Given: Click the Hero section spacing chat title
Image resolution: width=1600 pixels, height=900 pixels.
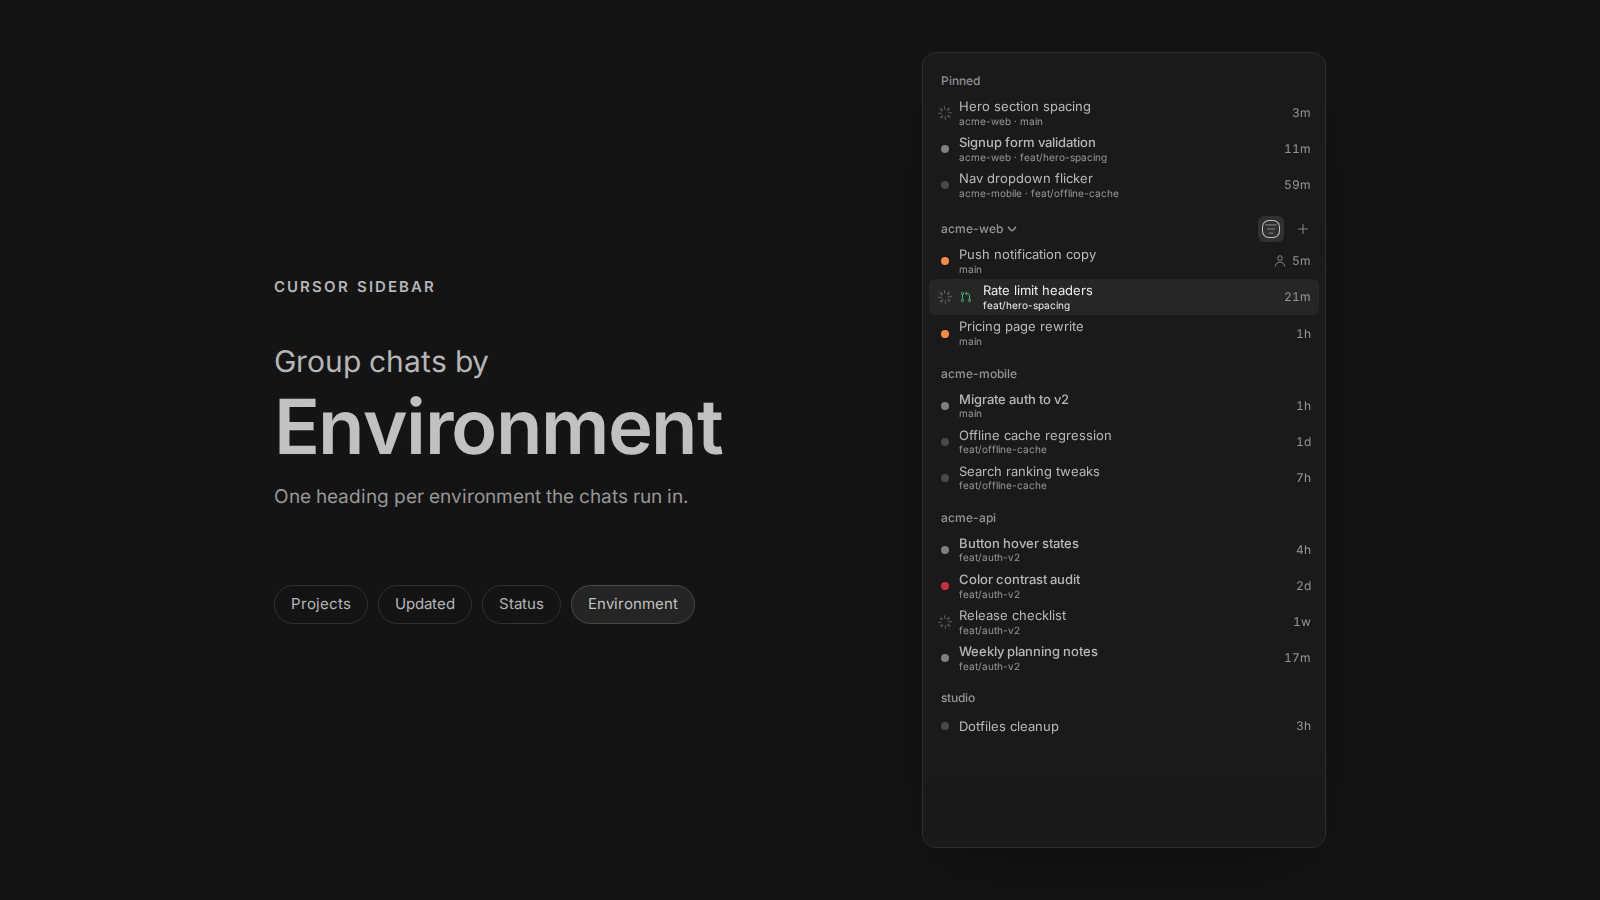Looking at the screenshot, I should pos(1025,106).
